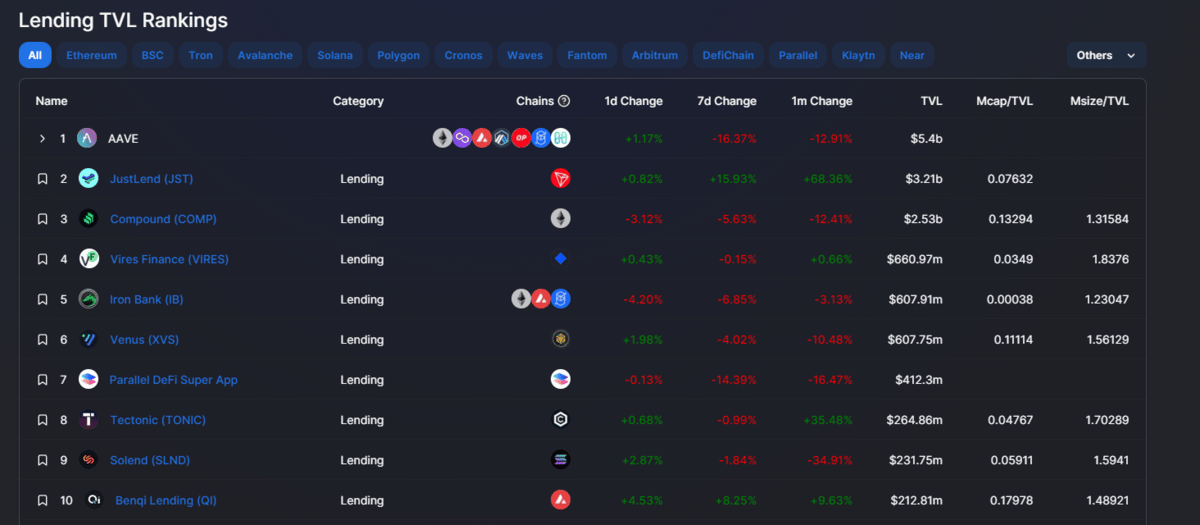Click Parallel DeFi Super App logo
Screen dimensions: 1200x525
(x=88, y=380)
